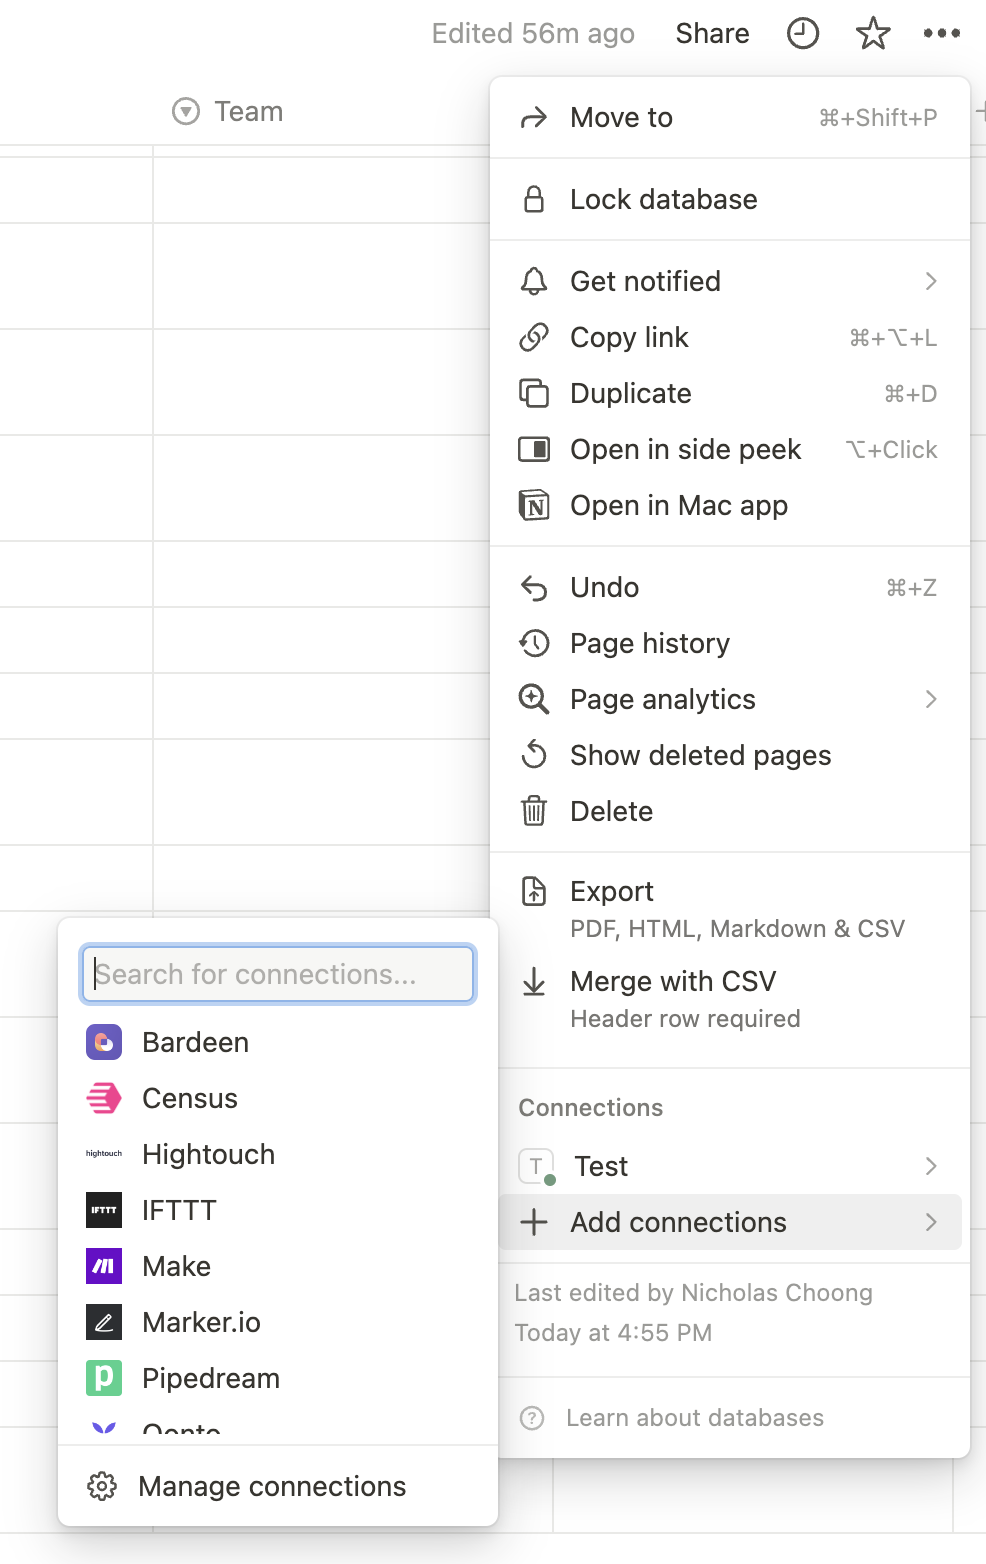This screenshot has height=1564, width=986.
Task: Focus the Search for connections field
Action: click(x=278, y=974)
